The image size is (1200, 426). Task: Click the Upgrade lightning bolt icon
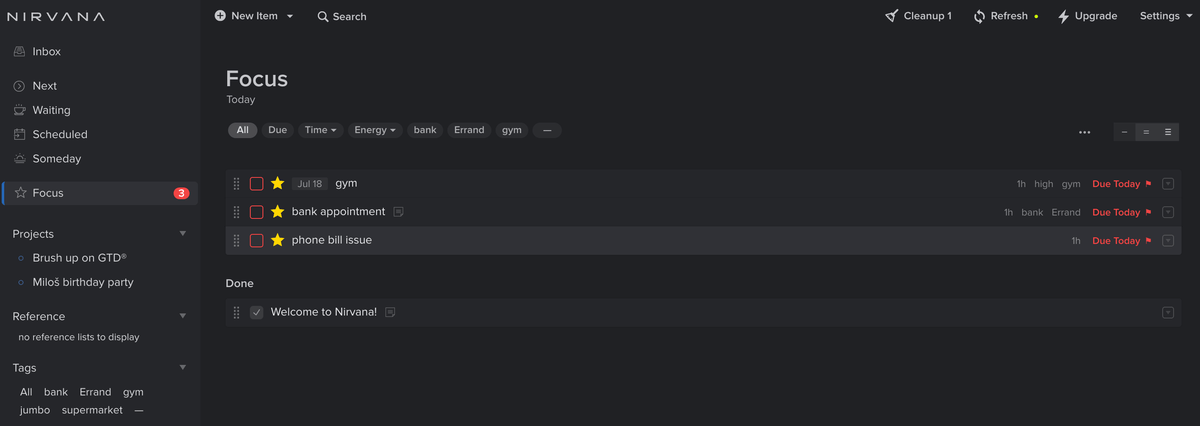pyautogui.click(x=1063, y=17)
